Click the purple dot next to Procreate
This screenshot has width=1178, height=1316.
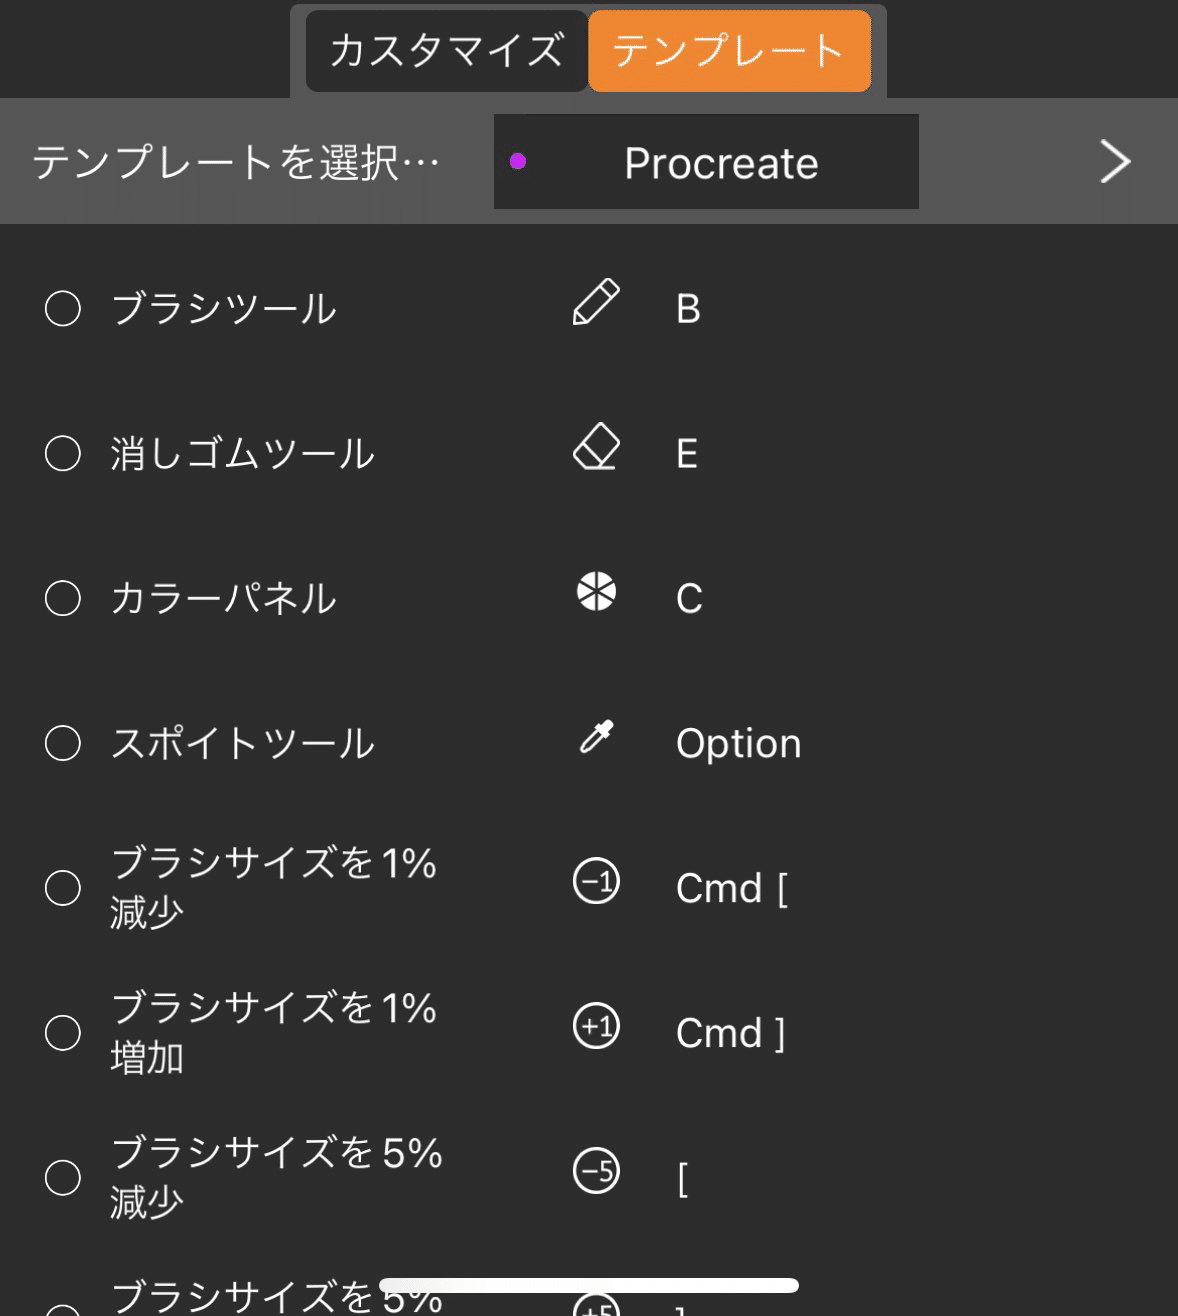(x=518, y=161)
